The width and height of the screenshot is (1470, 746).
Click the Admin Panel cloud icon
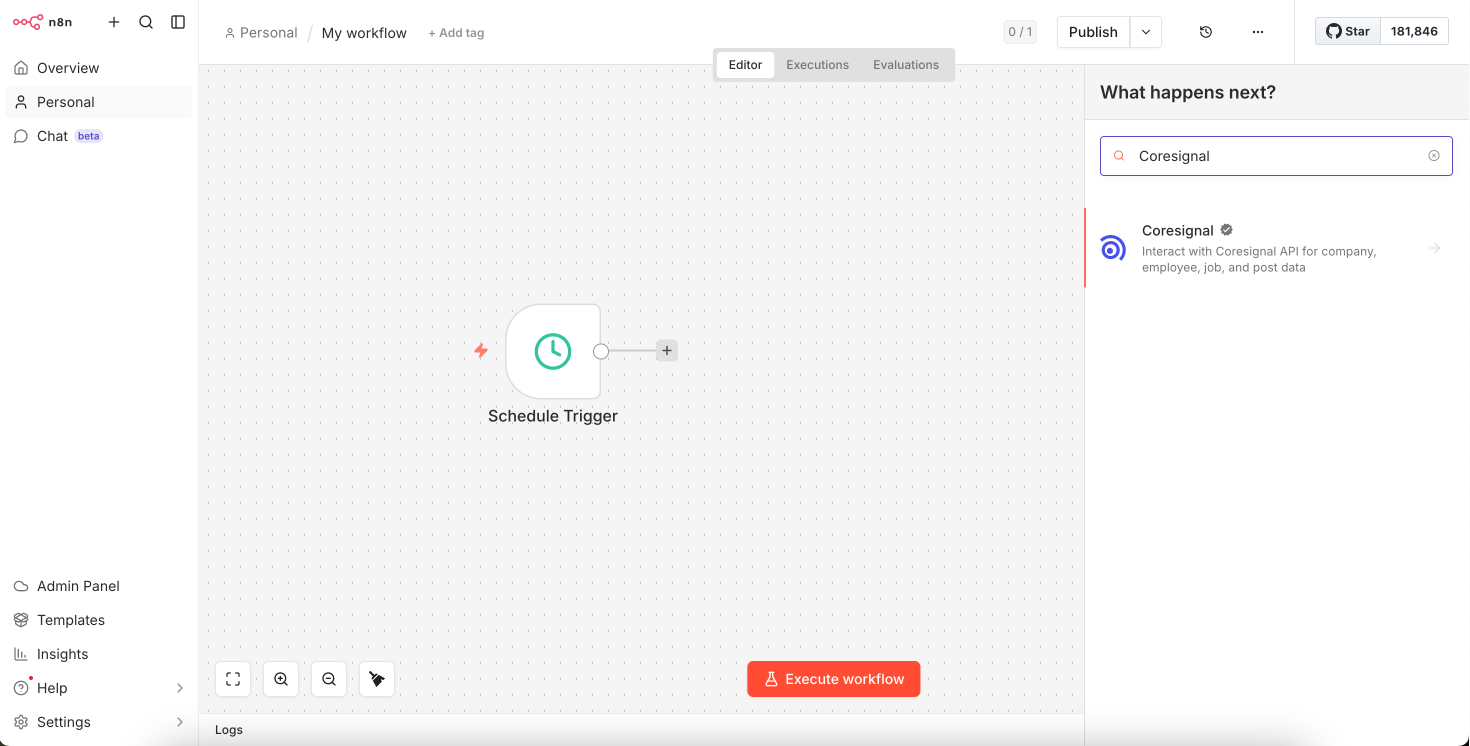[21, 586]
